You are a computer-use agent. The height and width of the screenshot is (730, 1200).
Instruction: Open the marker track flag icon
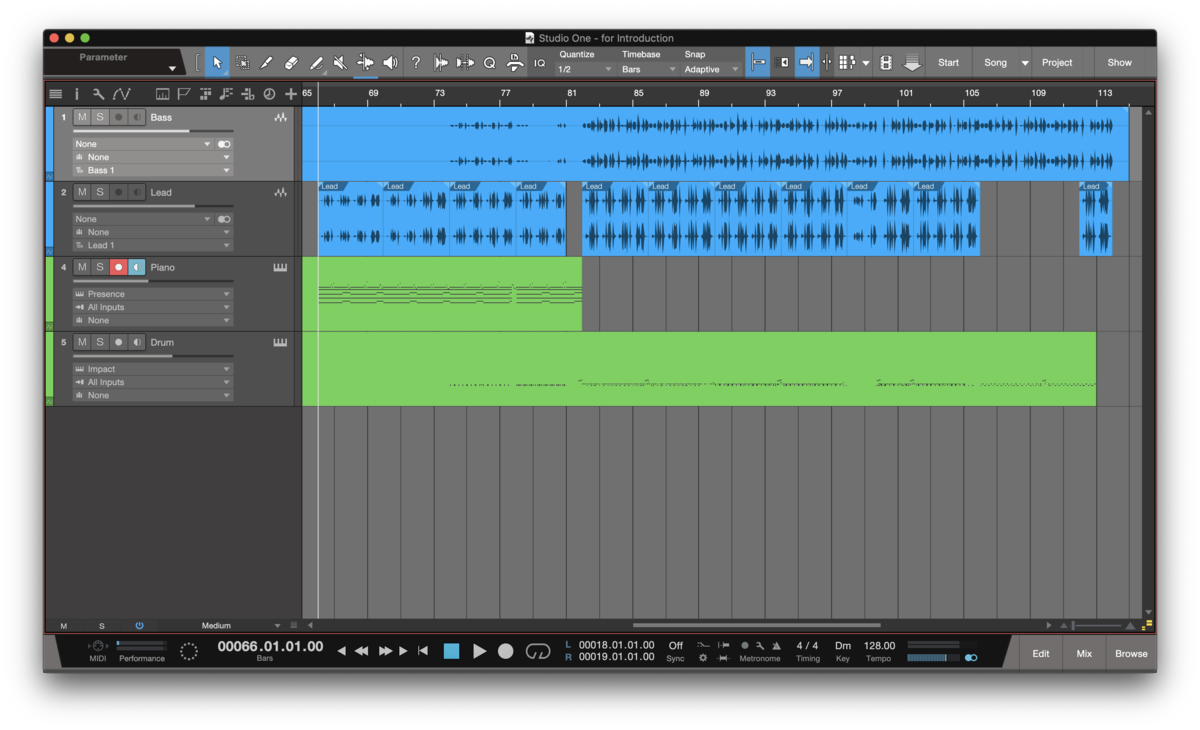(x=184, y=94)
